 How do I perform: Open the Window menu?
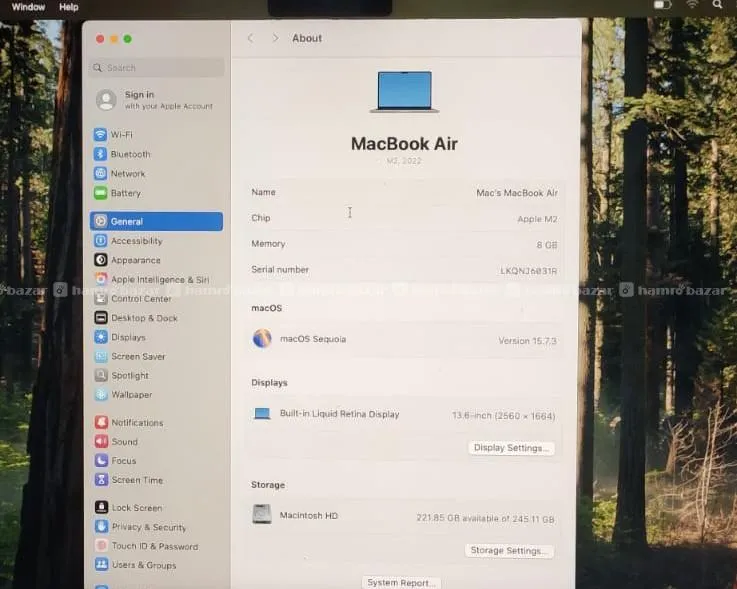pyautogui.click(x=28, y=7)
